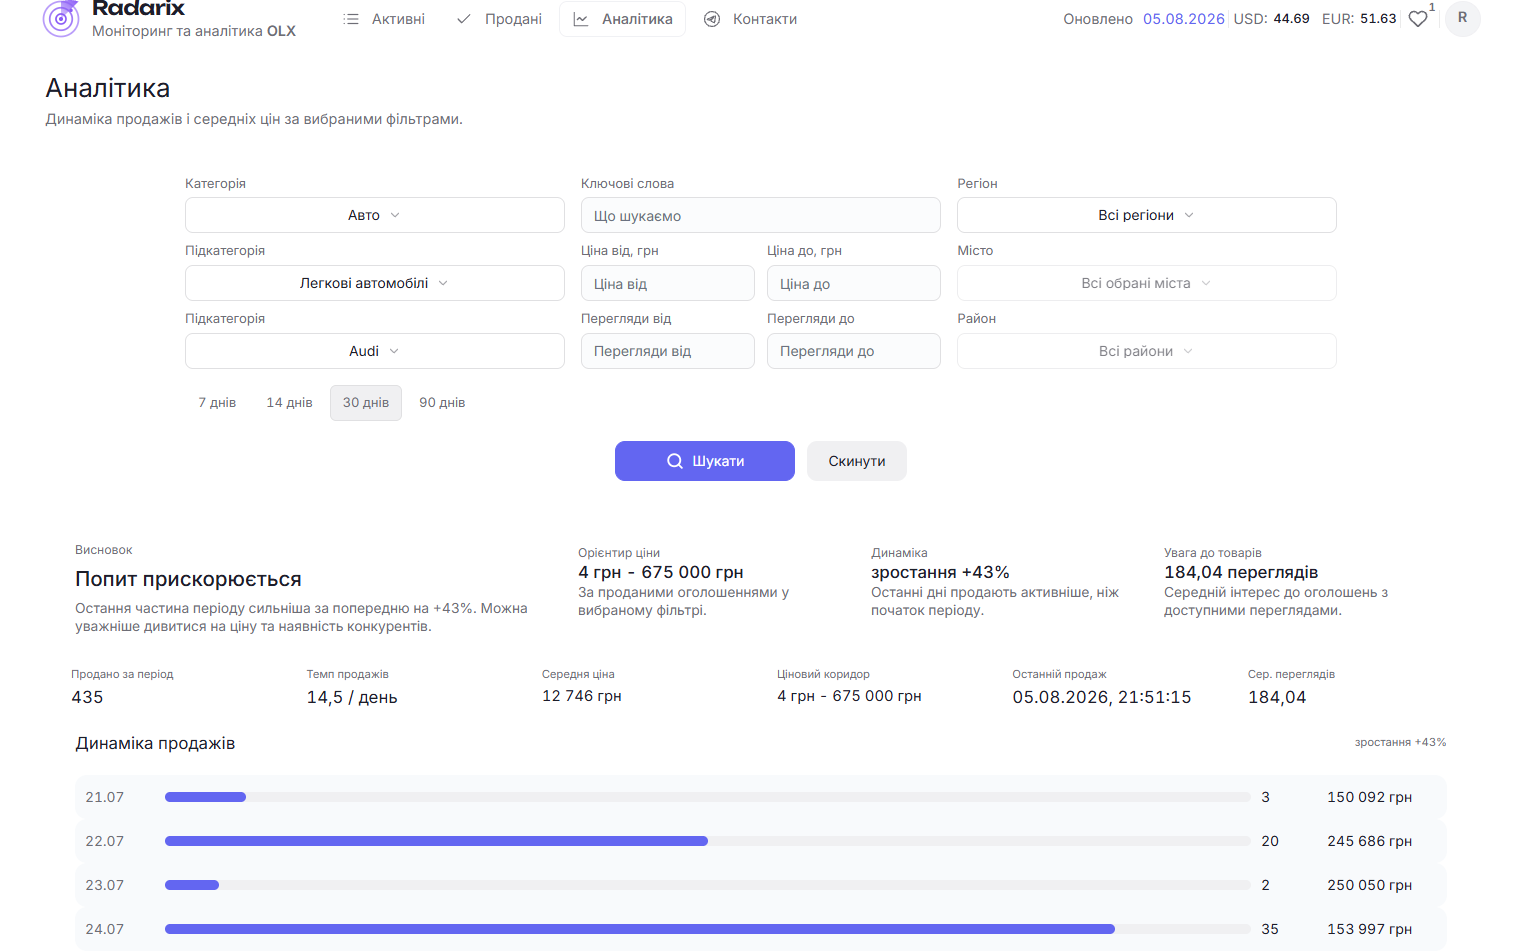
Task: Switch to the Аналітика tab
Action: pyautogui.click(x=622, y=19)
